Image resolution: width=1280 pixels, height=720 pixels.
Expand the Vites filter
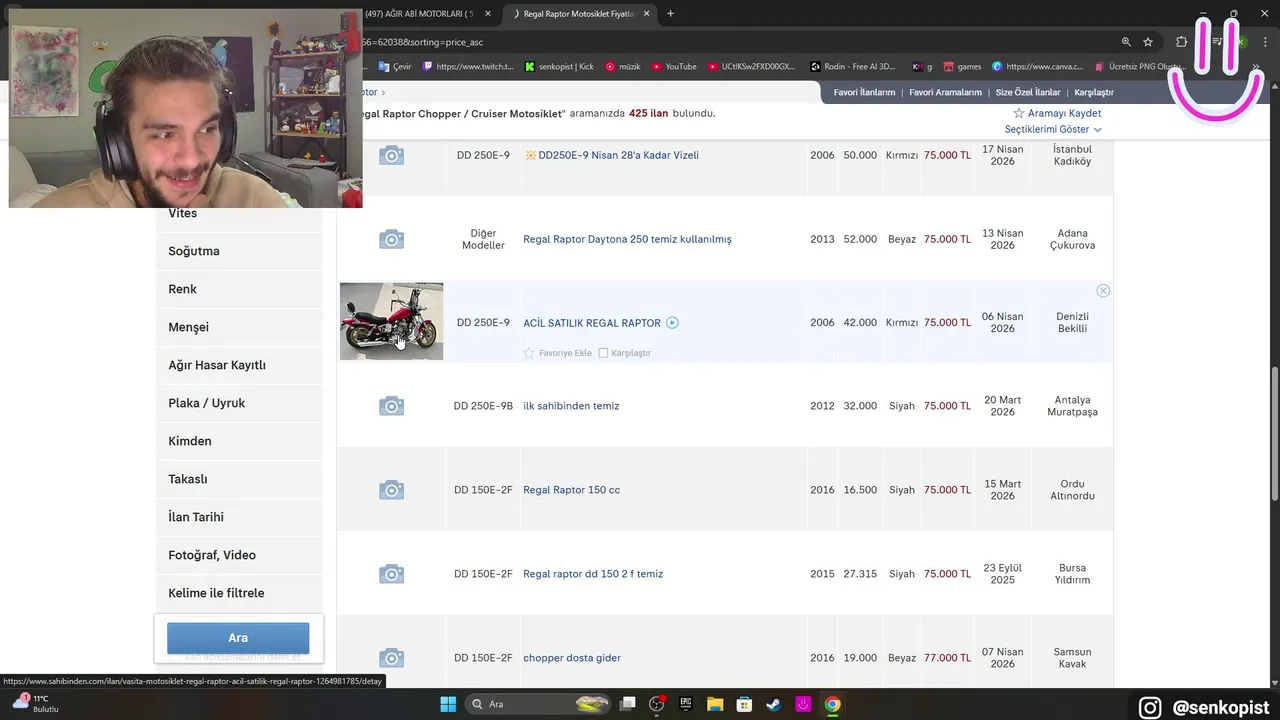pyautogui.click(x=239, y=213)
